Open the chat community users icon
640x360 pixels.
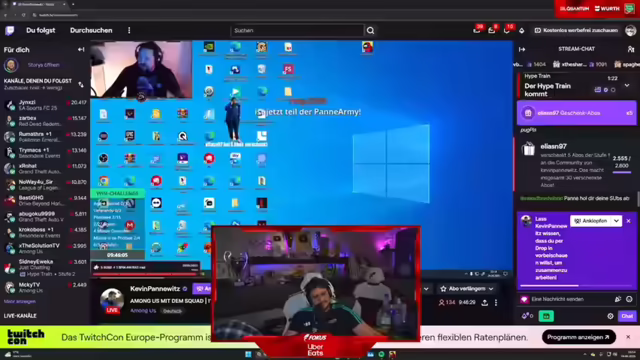click(631, 49)
